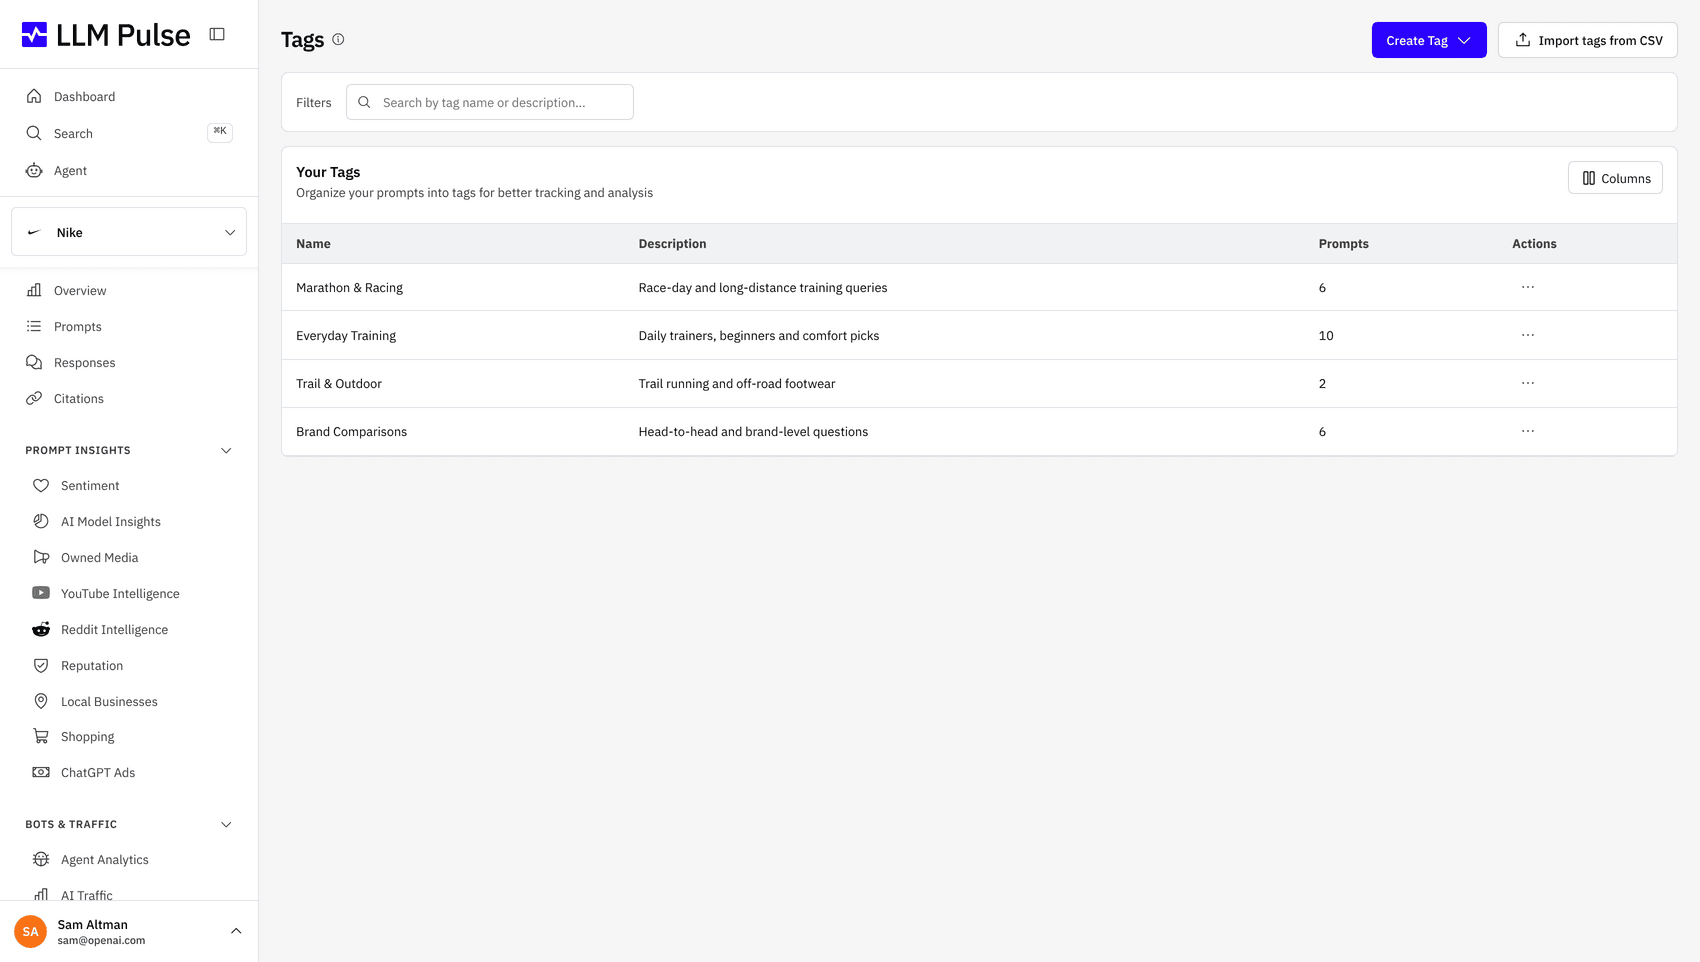Click the Name column header
The width and height of the screenshot is (1700, 962).
point(313,244)
